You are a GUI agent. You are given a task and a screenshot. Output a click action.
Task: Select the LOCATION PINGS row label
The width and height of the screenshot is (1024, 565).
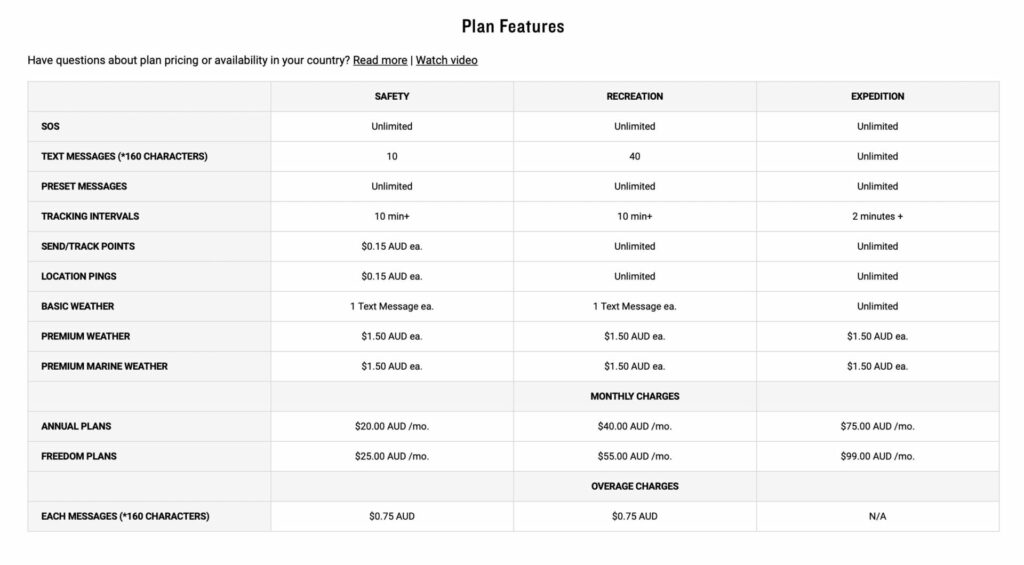(x=79, y=277)
